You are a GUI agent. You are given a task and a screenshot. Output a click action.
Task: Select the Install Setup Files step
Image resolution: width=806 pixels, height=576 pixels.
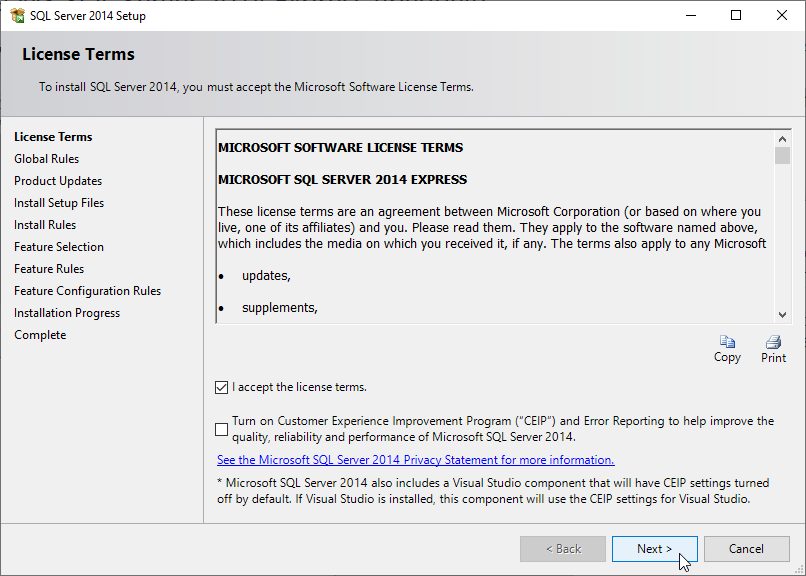point(59,203)
